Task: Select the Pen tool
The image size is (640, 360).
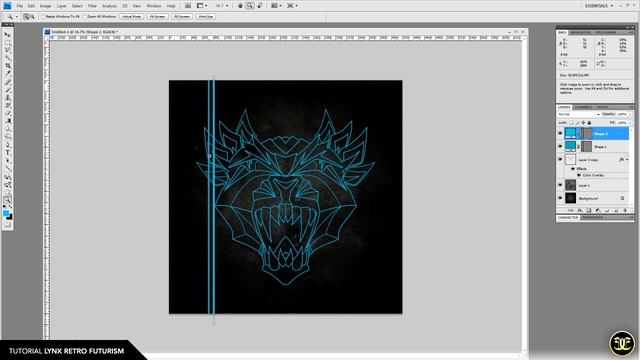Action: pyautogui.click(x=7, y=145)
